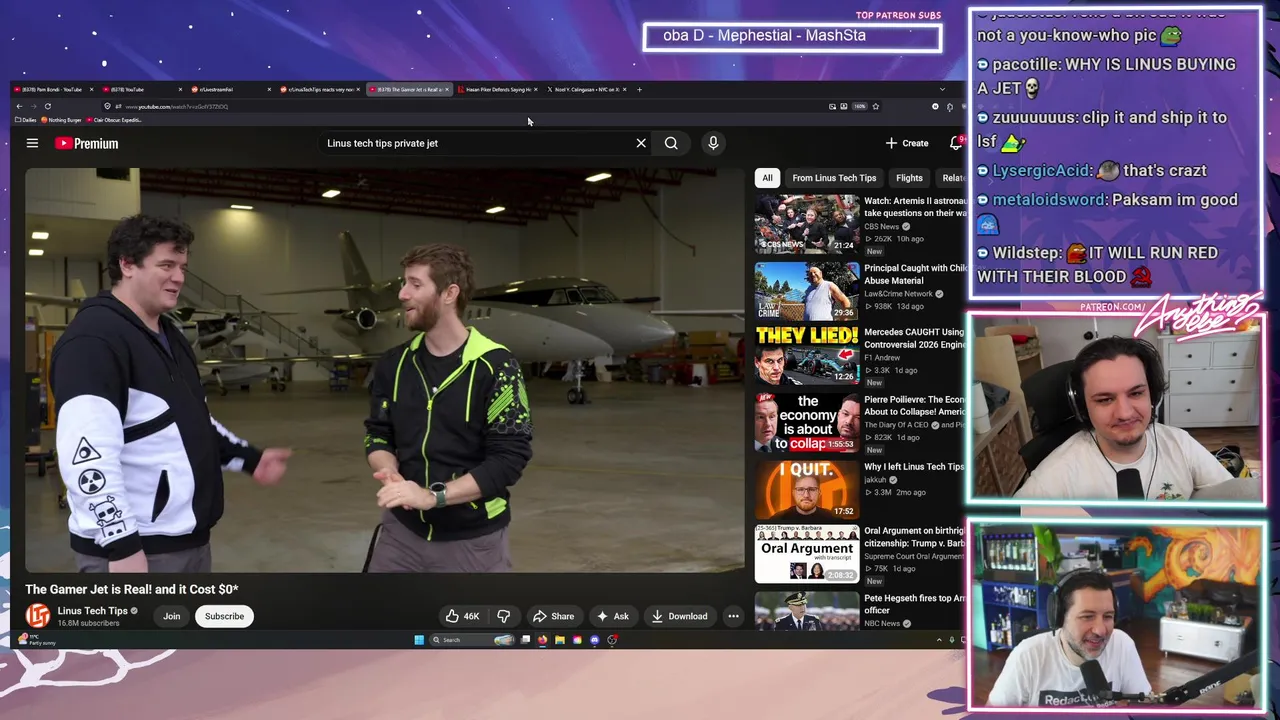
Task: Switch to r/LinusTechTips reacts tab
Action: 318,89
